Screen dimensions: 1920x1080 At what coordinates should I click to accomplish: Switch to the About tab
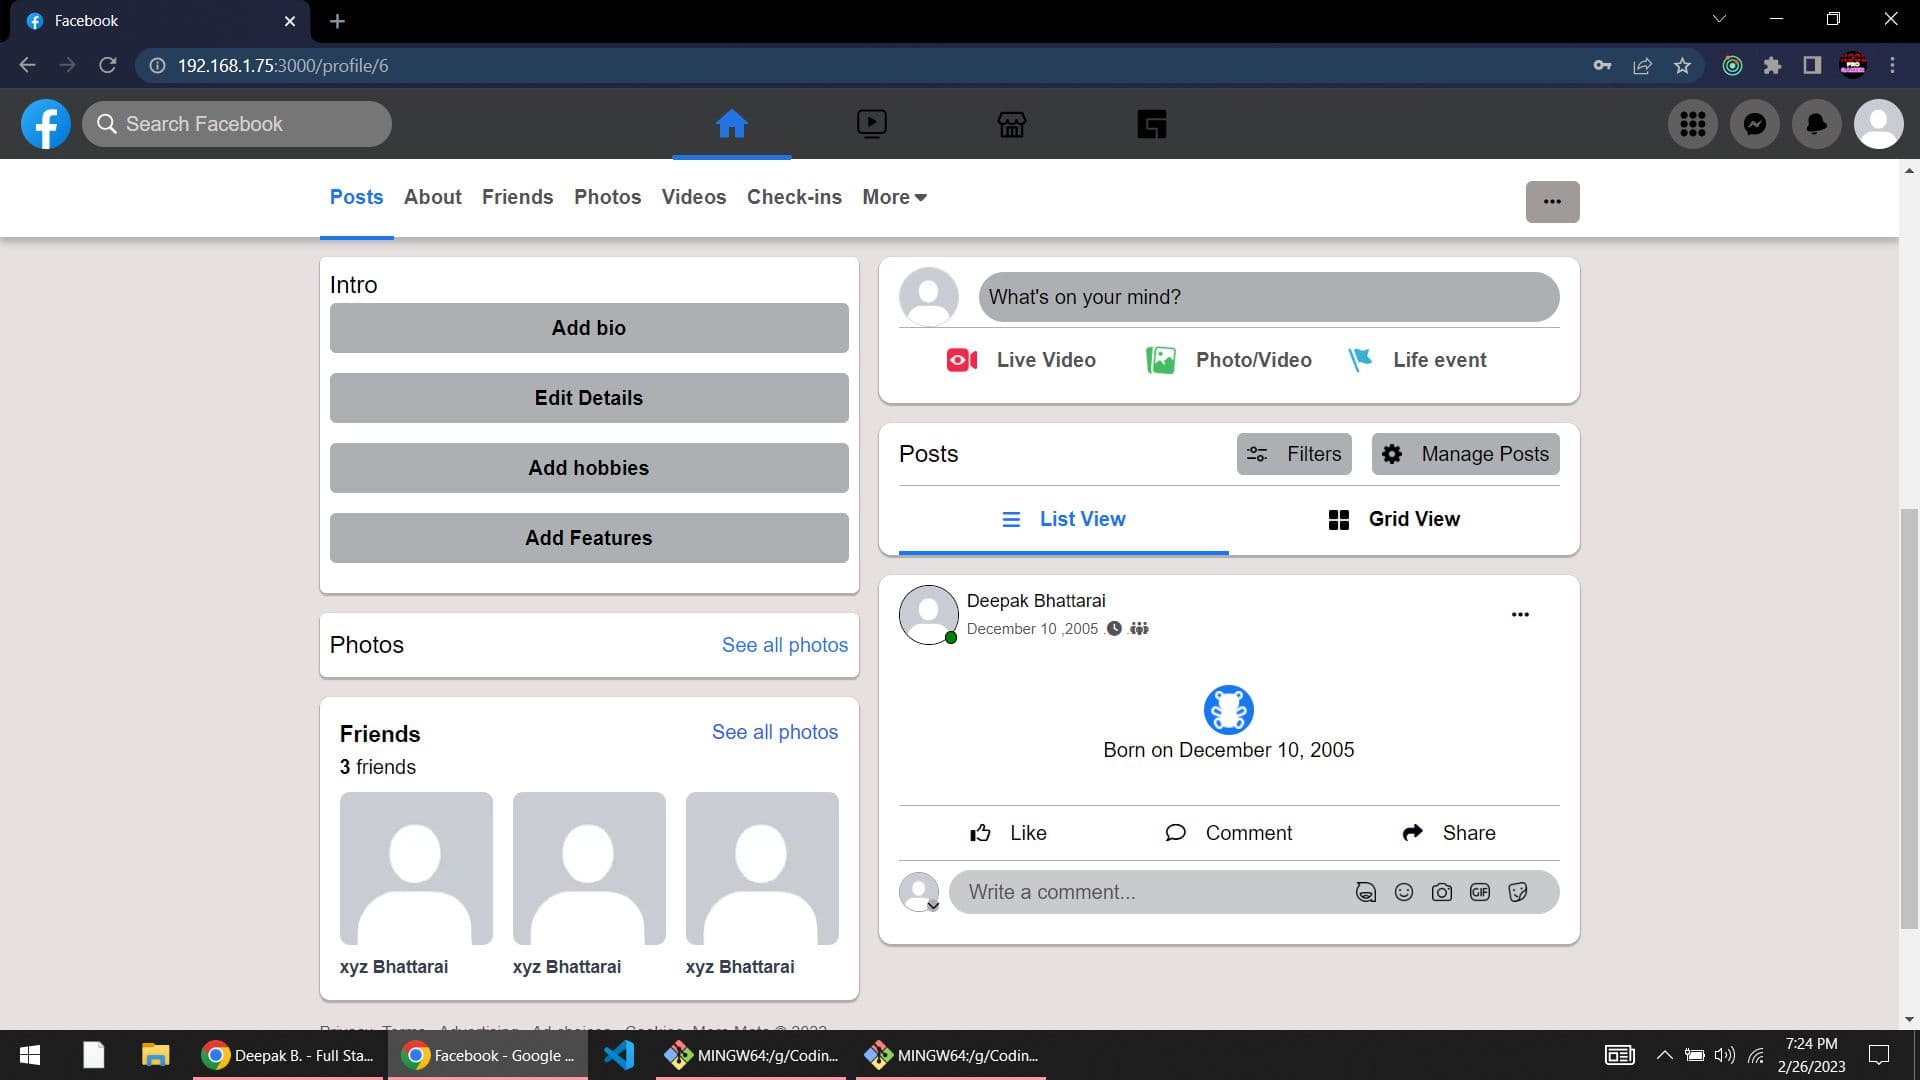[x=432, y=197]
